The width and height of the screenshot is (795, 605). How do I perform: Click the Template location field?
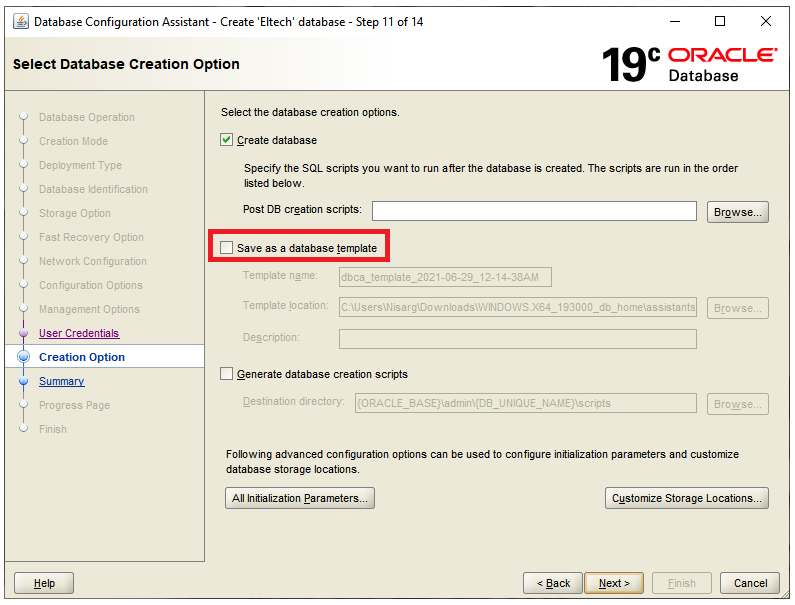coord(518,307)
